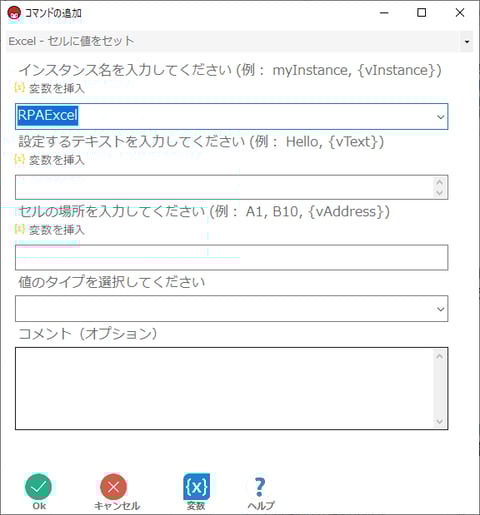The height and width of the screenshot is (515, 480).
Task: Click the comment box down scroll arrow
Action: [440, 422]
